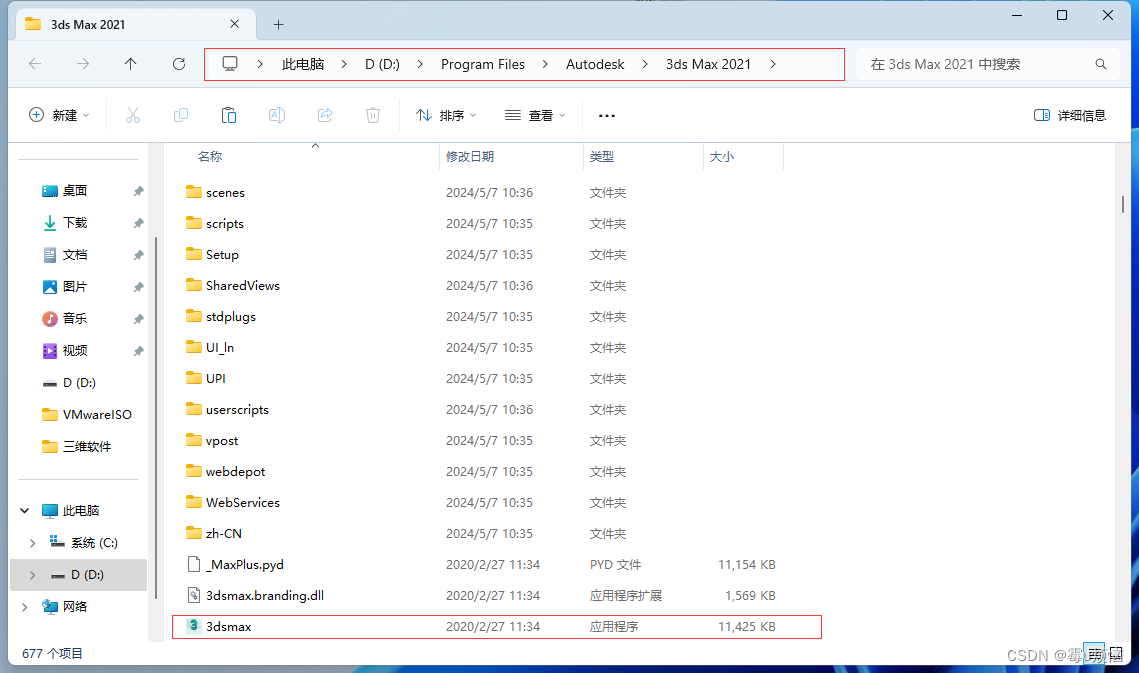Toggle the 详细信息 details pane
Viewport: 1139px width, 673px height.
(x=1069, y=115)
